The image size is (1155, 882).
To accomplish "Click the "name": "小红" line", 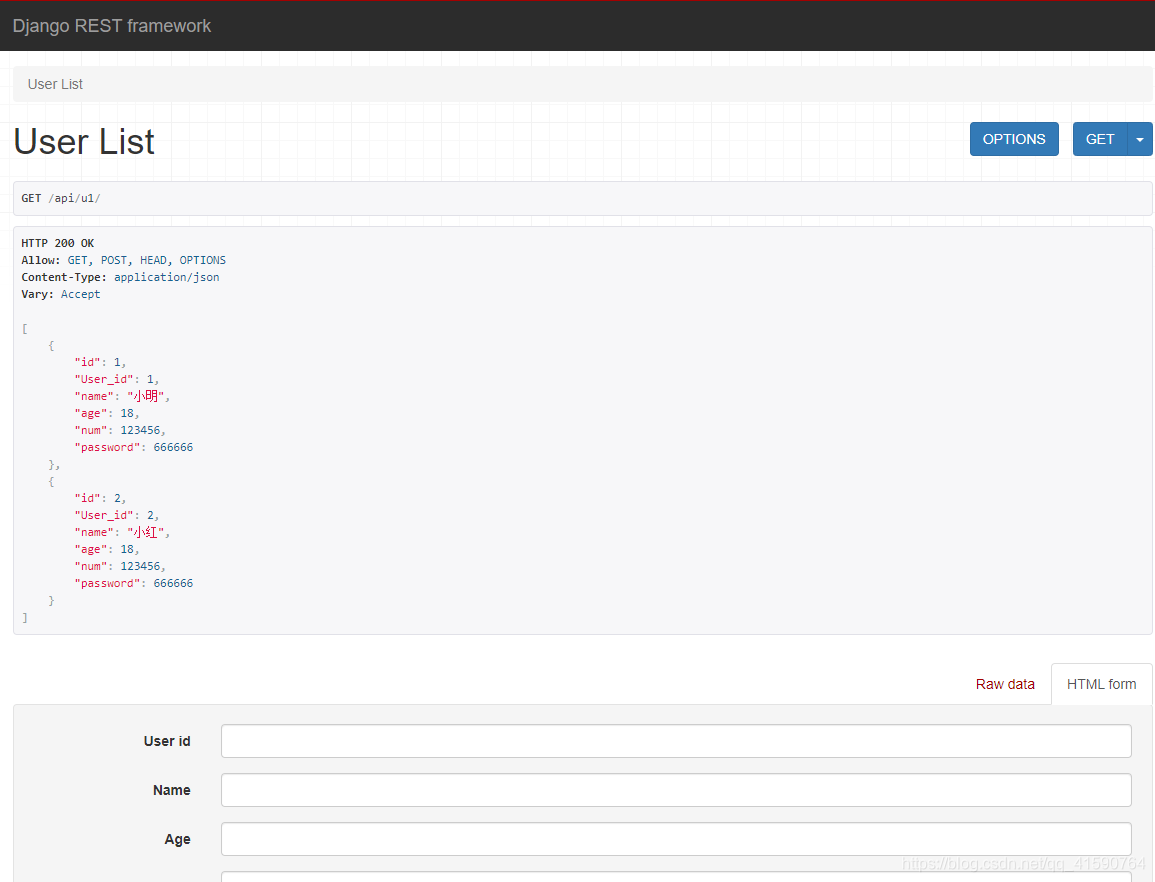I will (122, 532).
